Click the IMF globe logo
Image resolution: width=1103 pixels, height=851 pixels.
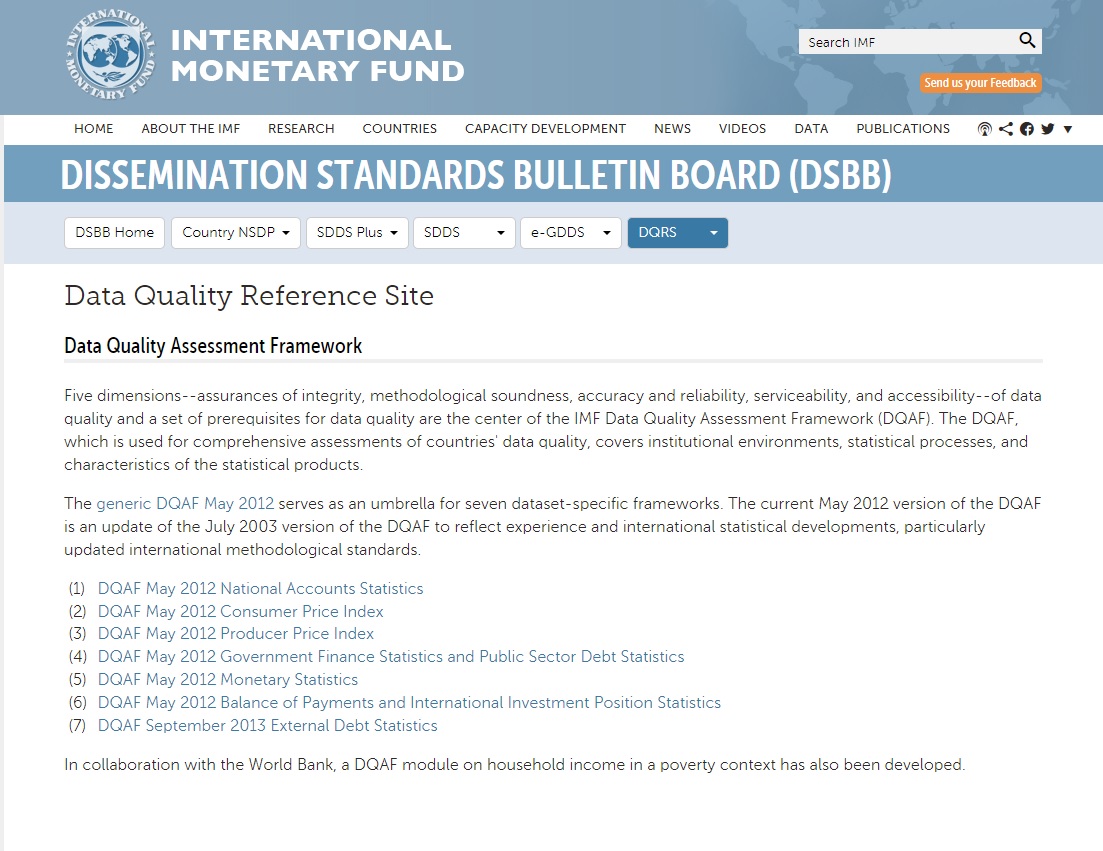coord(110,54)
